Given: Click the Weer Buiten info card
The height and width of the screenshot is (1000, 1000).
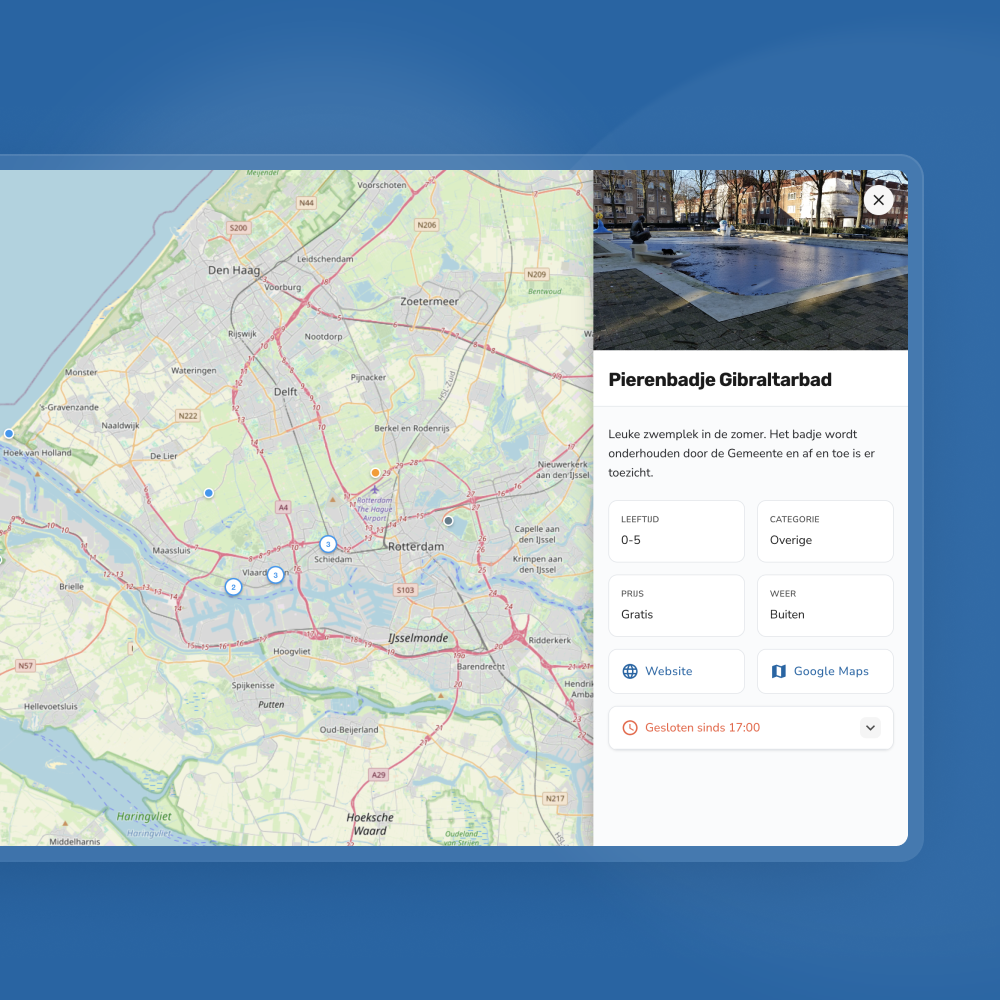Looking at the screenshot, I should click(825, 605).
